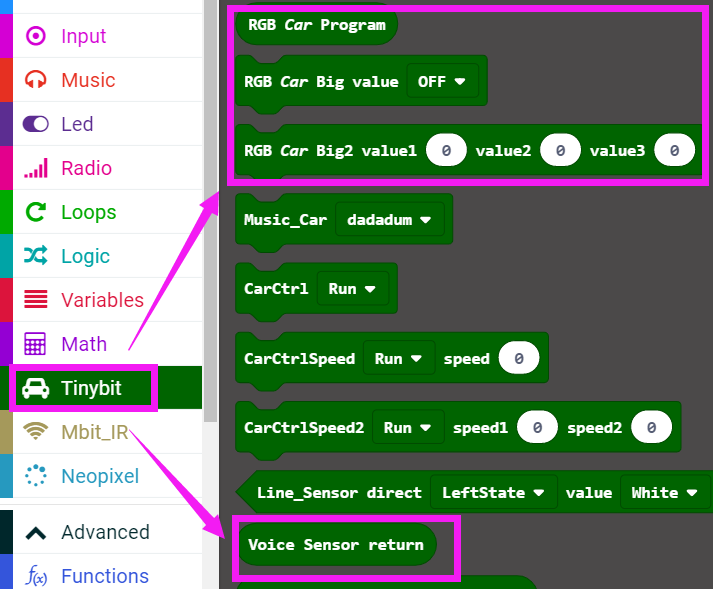Open the Neopixel block category

coord(99,476)
